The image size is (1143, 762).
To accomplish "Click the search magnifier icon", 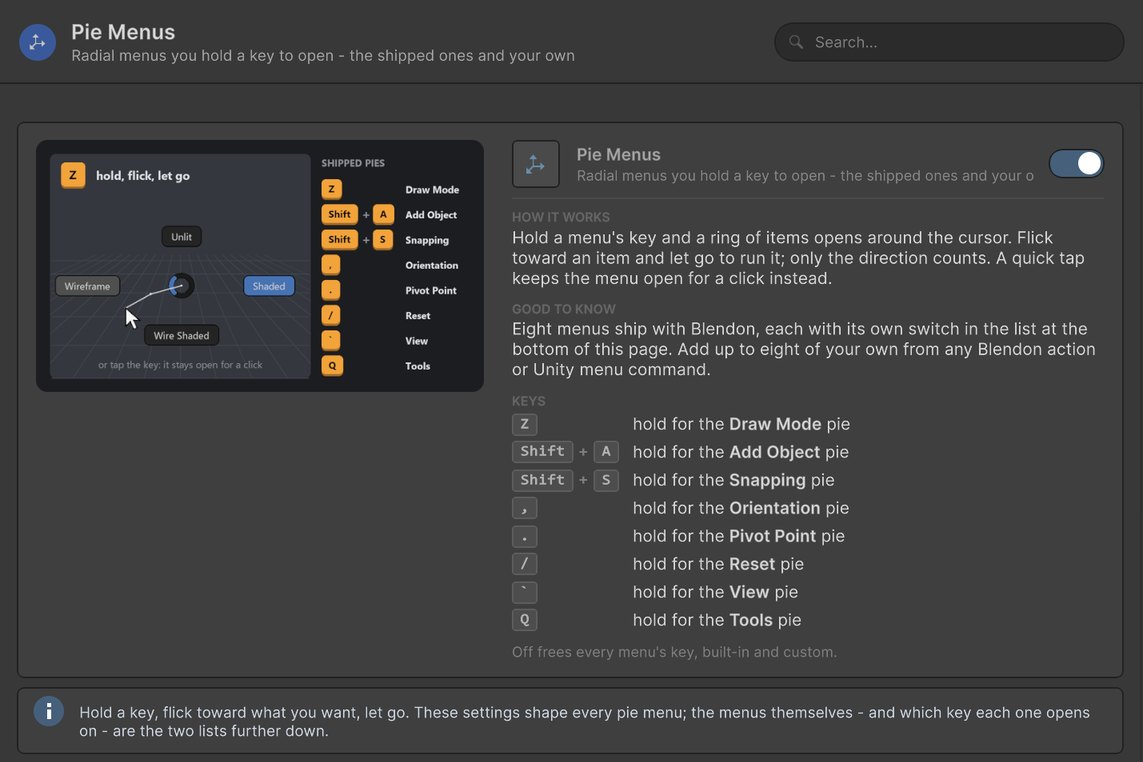I will 796,42.
